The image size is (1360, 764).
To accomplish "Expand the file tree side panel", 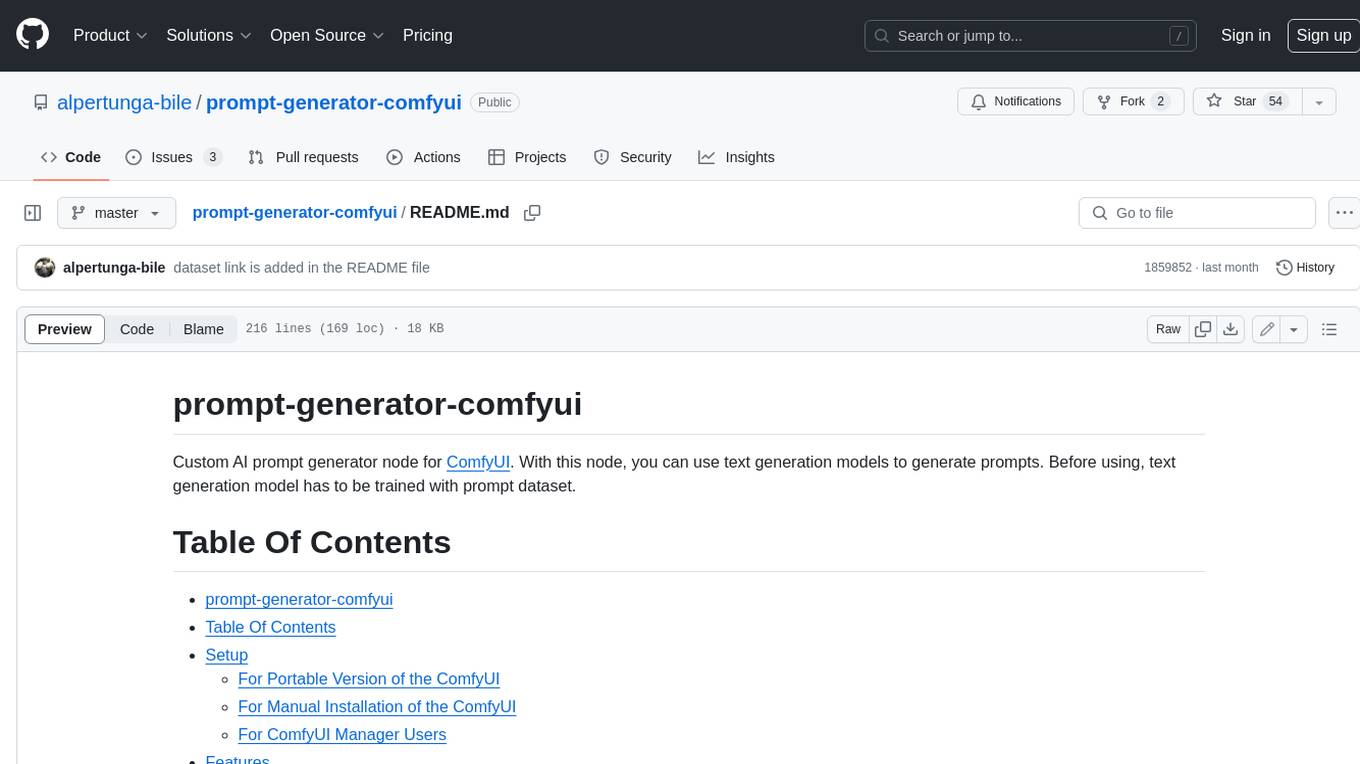I will (x=32, y=213).
